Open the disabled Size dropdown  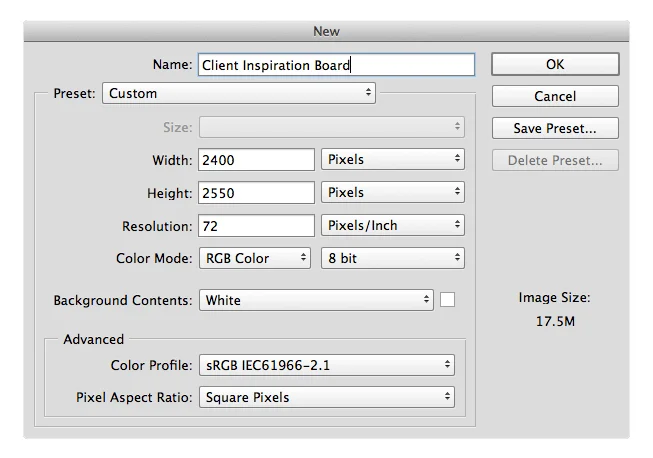click(x=332, y=127)
